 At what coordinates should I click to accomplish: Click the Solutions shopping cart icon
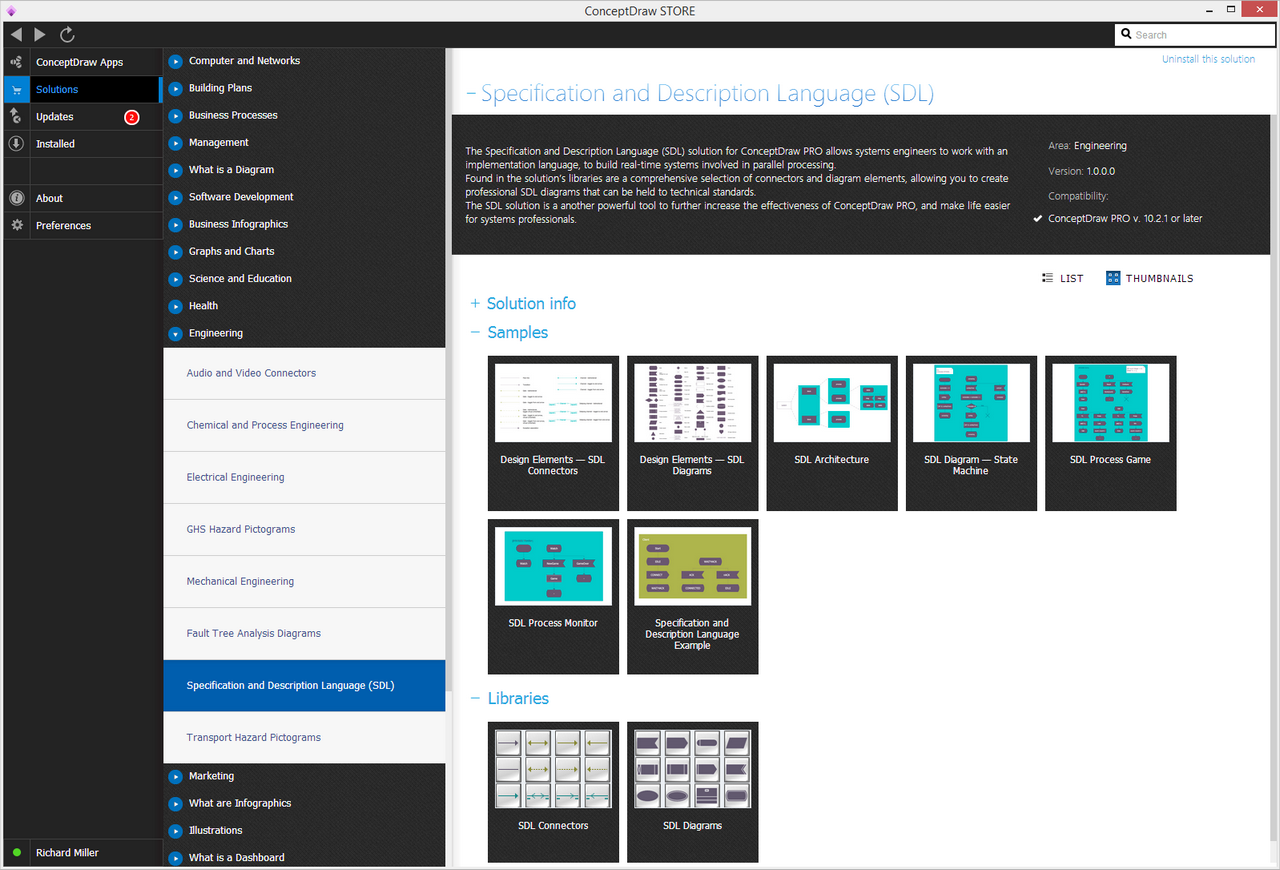click(x=16, y=89)
